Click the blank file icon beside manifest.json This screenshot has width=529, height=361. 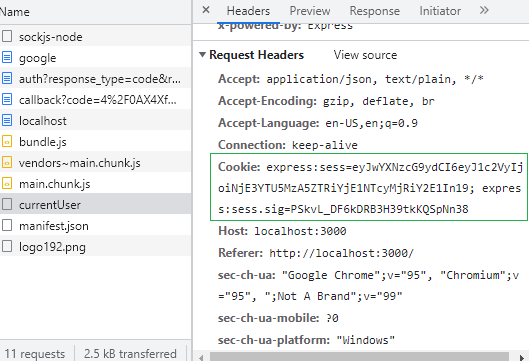coord(7,225)
